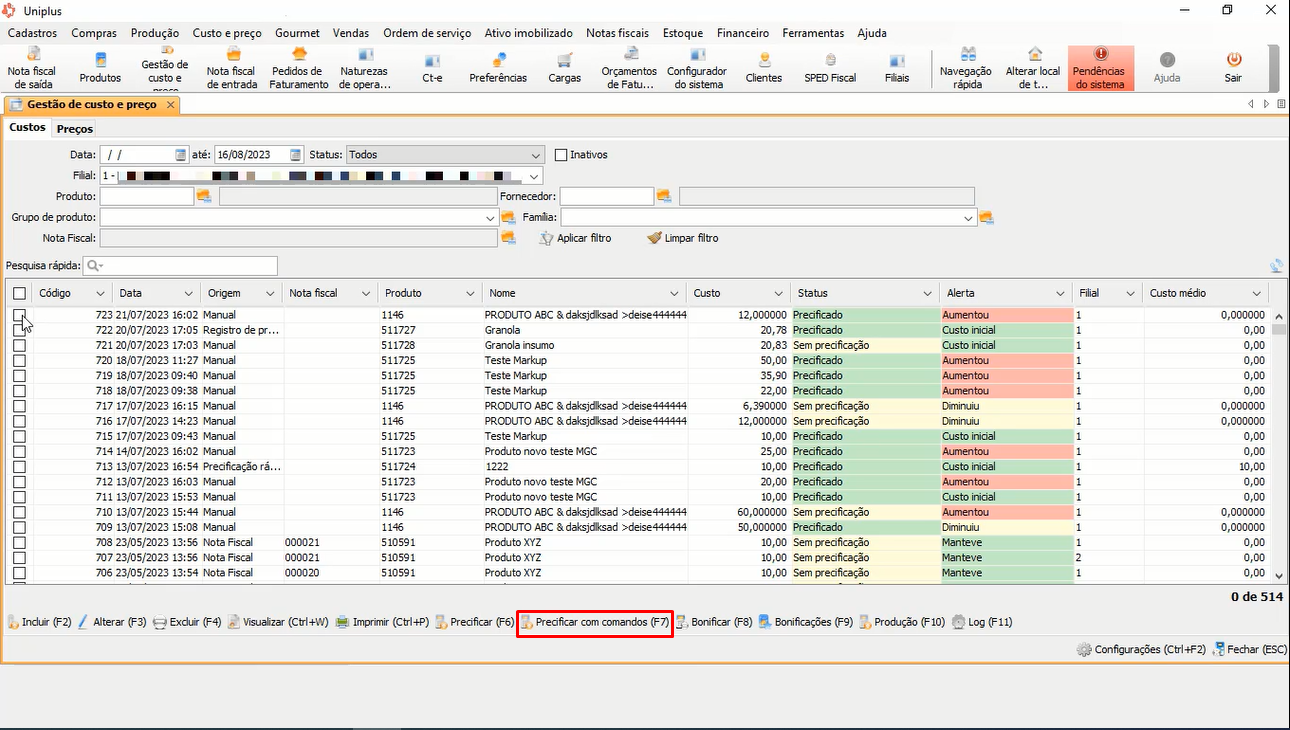Toggle the Inativos checkbox

pyautogui.click(x=561, y=155)
